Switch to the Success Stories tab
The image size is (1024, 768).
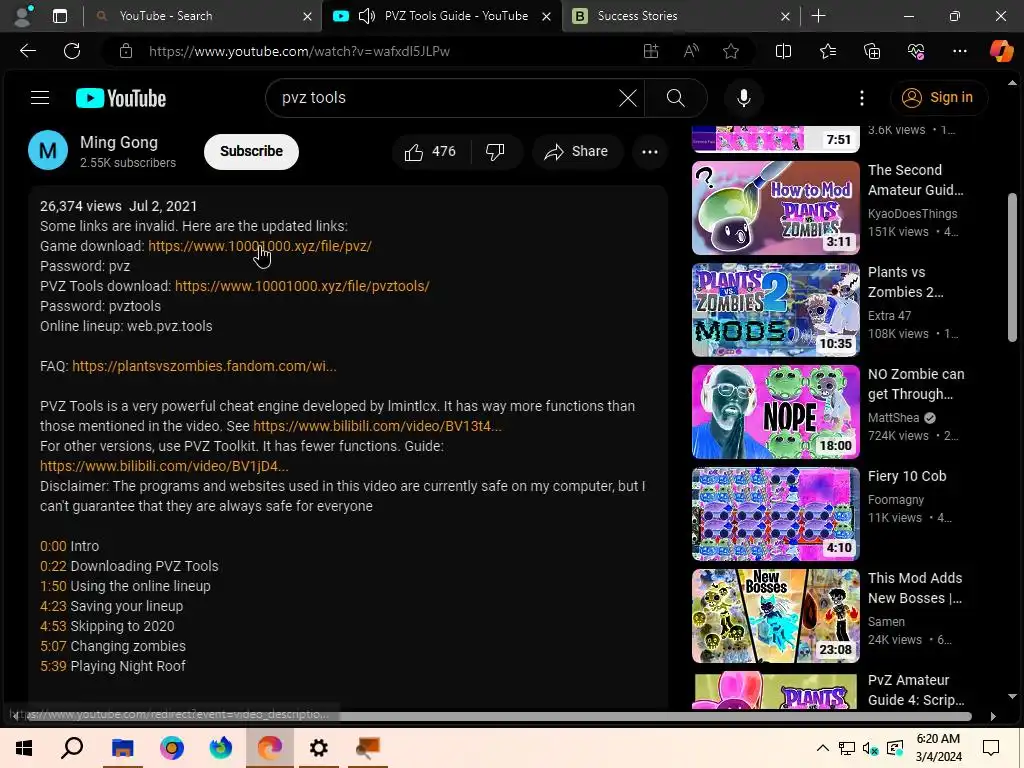pos(680,16)
